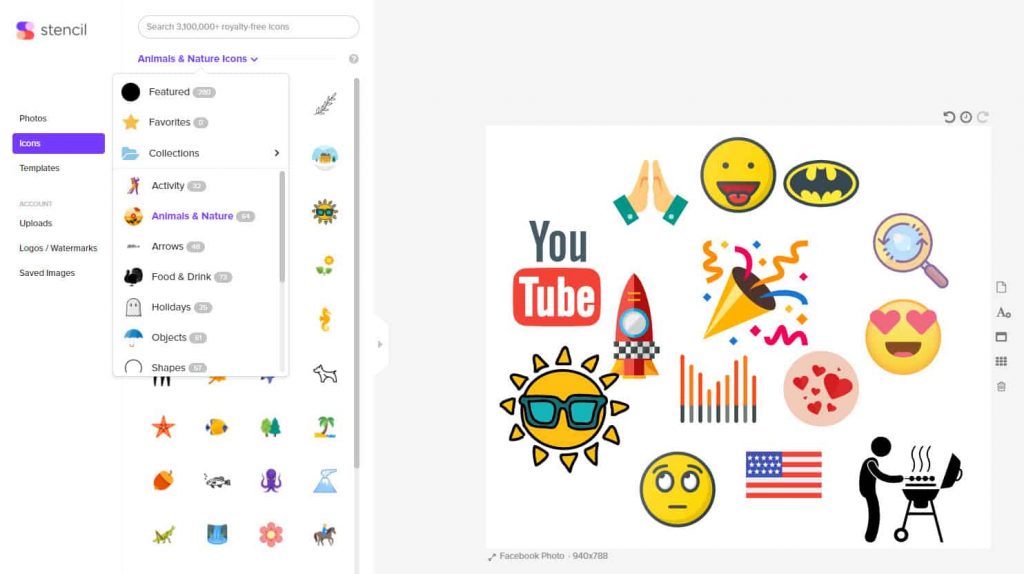
Task: Pick the spotted fish icon
Action: click(217, 481)
